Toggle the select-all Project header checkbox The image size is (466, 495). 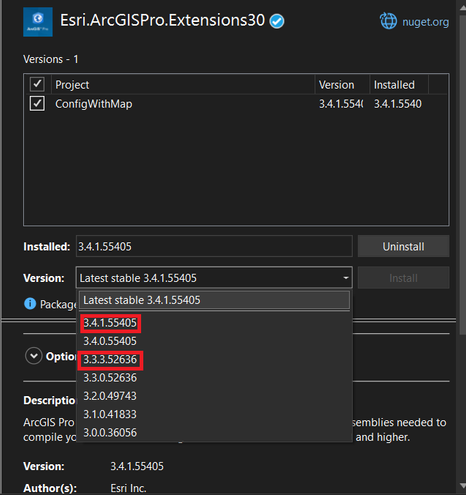tap(37, 84)
